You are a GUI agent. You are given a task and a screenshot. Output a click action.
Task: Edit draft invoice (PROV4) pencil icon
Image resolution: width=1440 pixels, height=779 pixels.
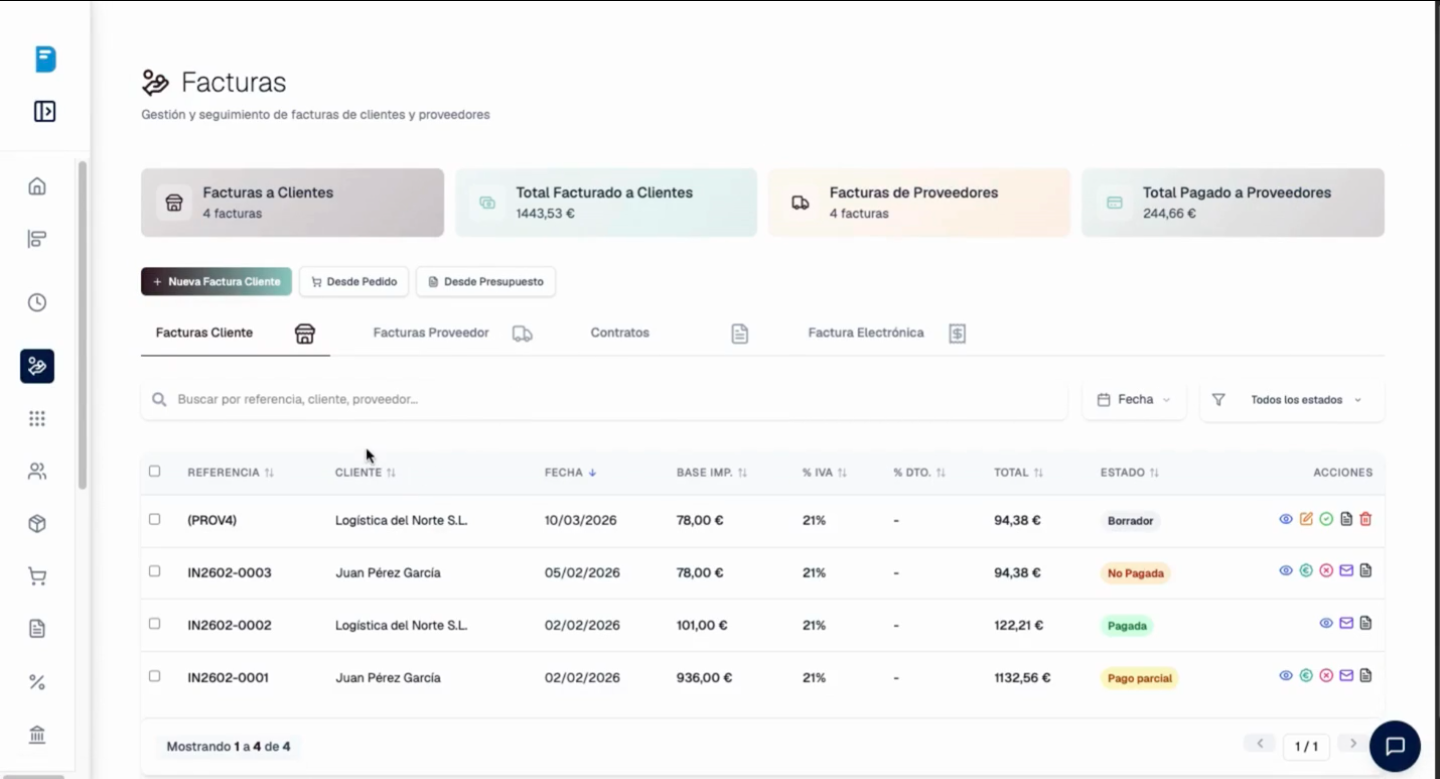tap(1306, 519)
